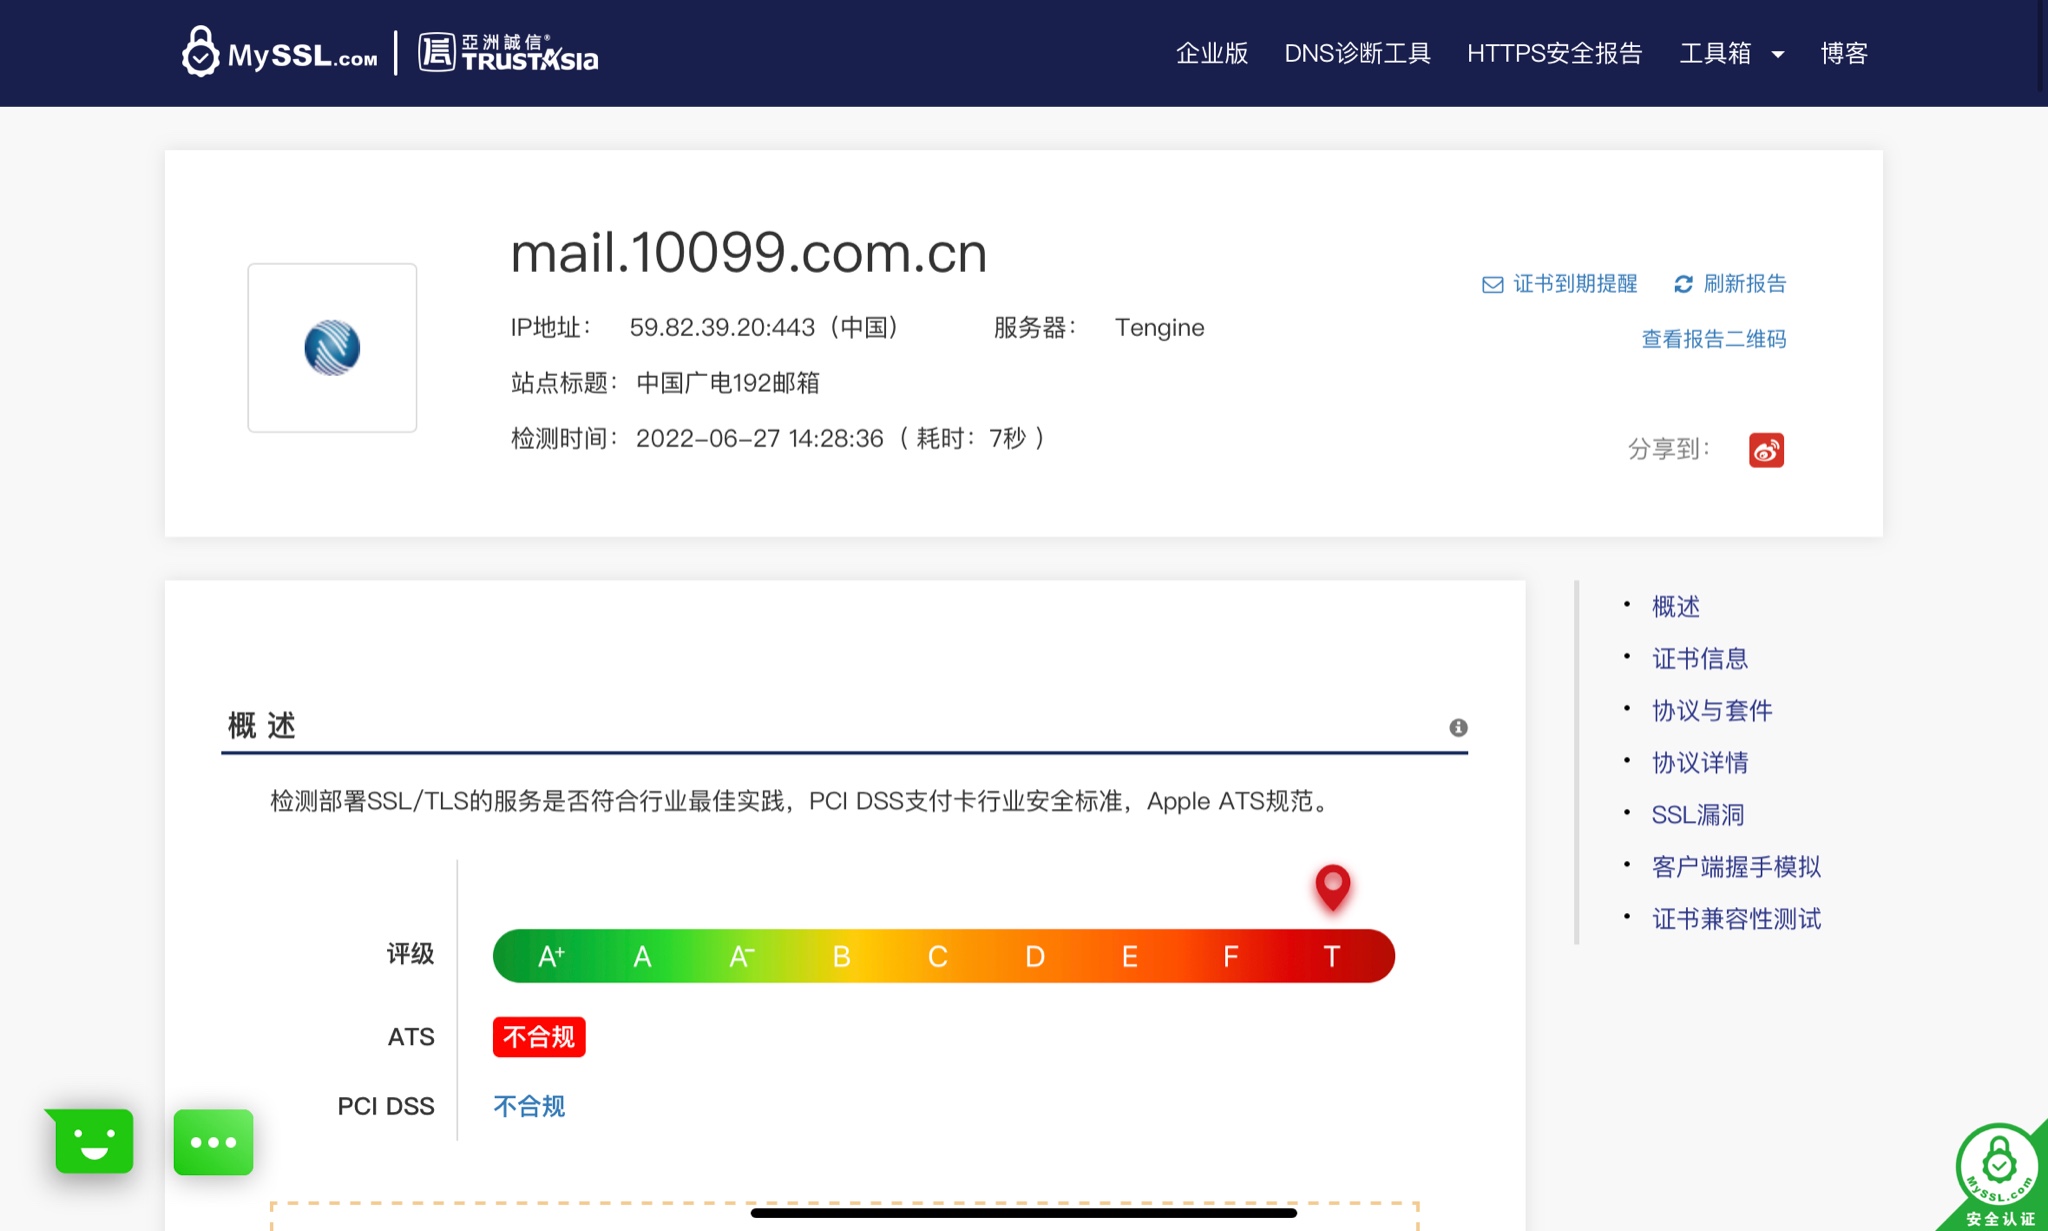Click the MySSL.com logo
The height and width of the screenshot is (1231, 2048).
[280, 52]
